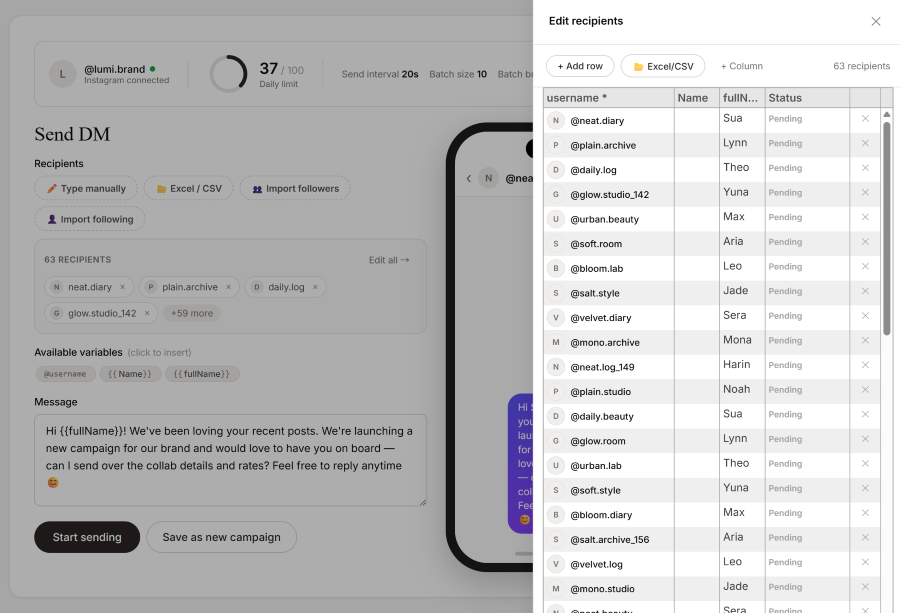
Task: Click the 63 recipients count label
Action: 862,66
